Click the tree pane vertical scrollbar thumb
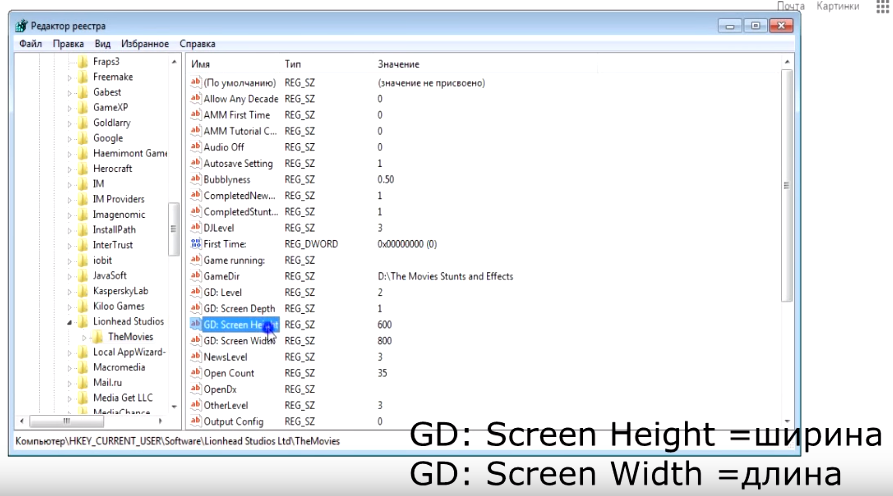 click(174, 229)
